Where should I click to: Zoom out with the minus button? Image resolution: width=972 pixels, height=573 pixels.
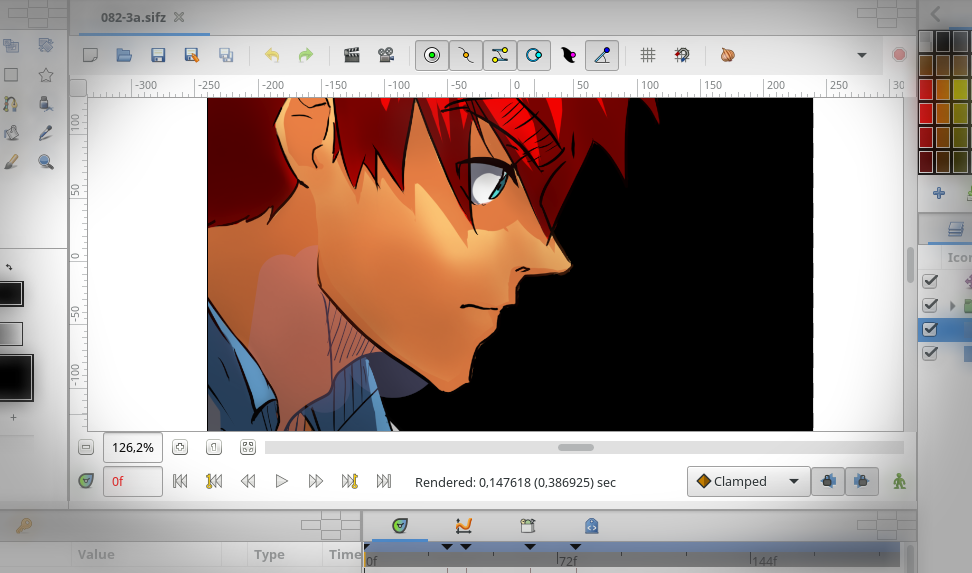pos(86,447)
